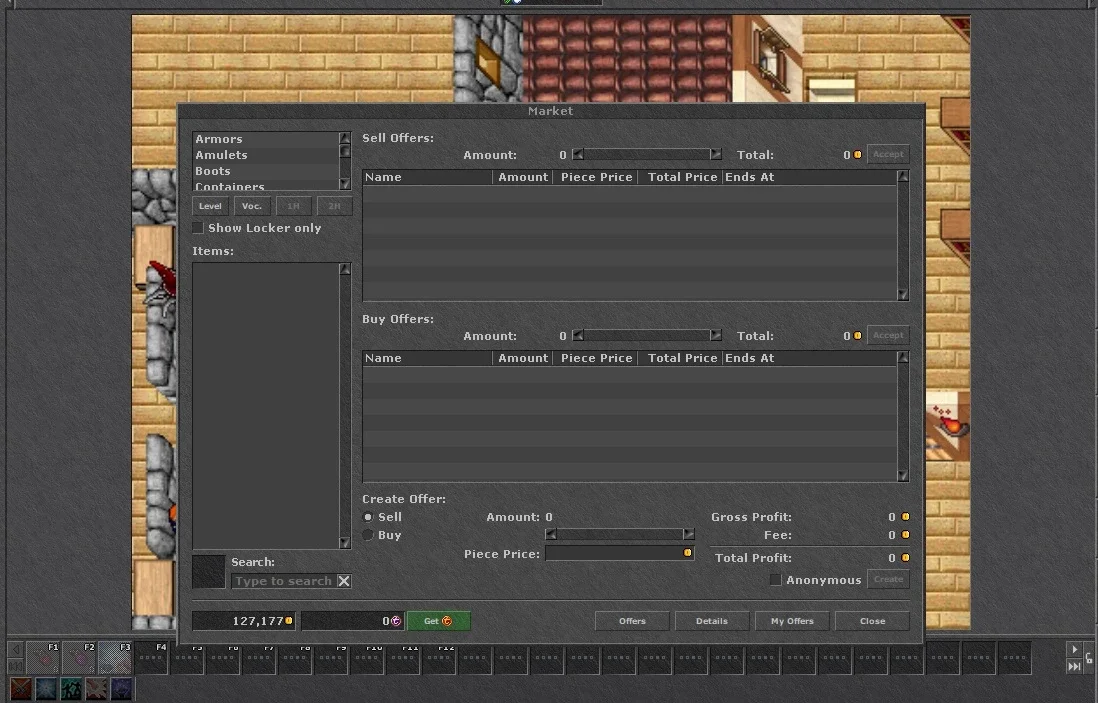Select the Buy radio button

[x=368, y=535]
